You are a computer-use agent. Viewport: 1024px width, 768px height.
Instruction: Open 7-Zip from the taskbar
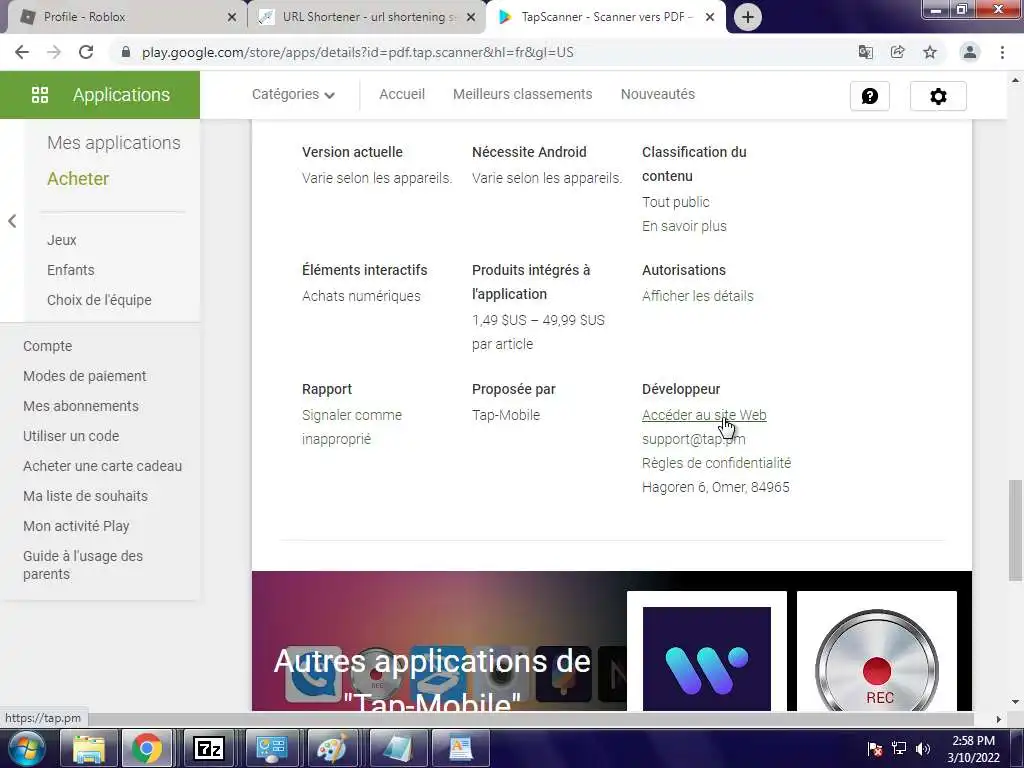point(209,748)
